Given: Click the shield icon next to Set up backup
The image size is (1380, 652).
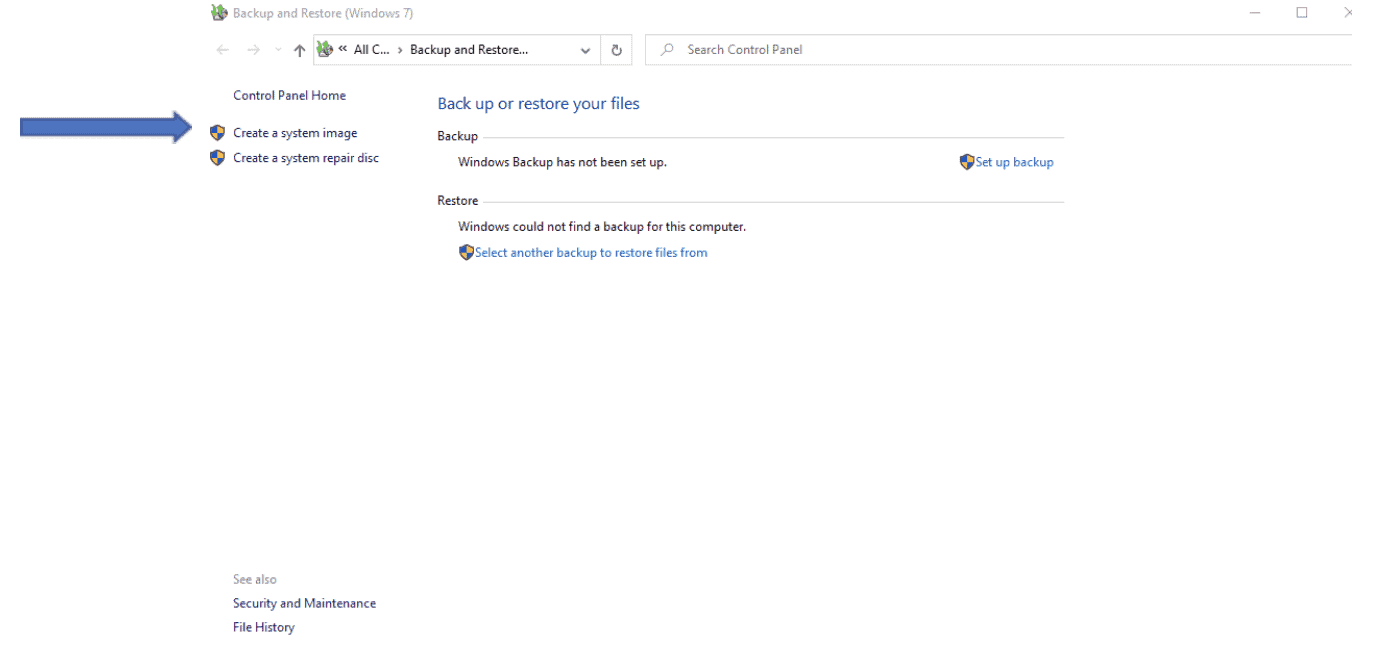Looking at the screenshot, I should (967, 161).
